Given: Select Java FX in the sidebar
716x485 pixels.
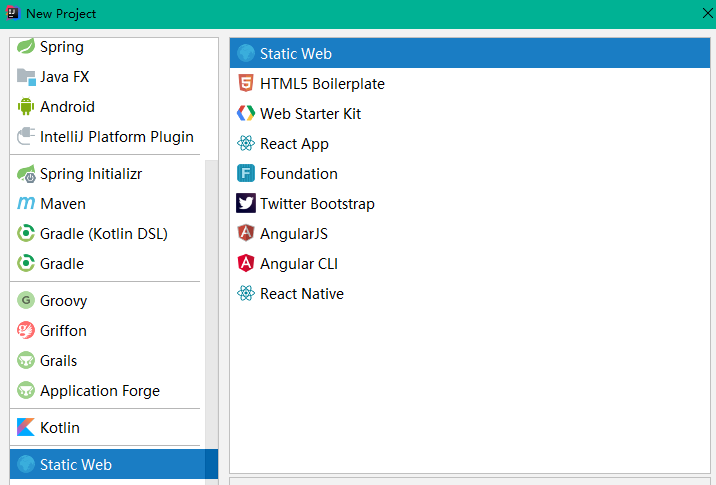Looking at the screenshot, I should point(64,77).
